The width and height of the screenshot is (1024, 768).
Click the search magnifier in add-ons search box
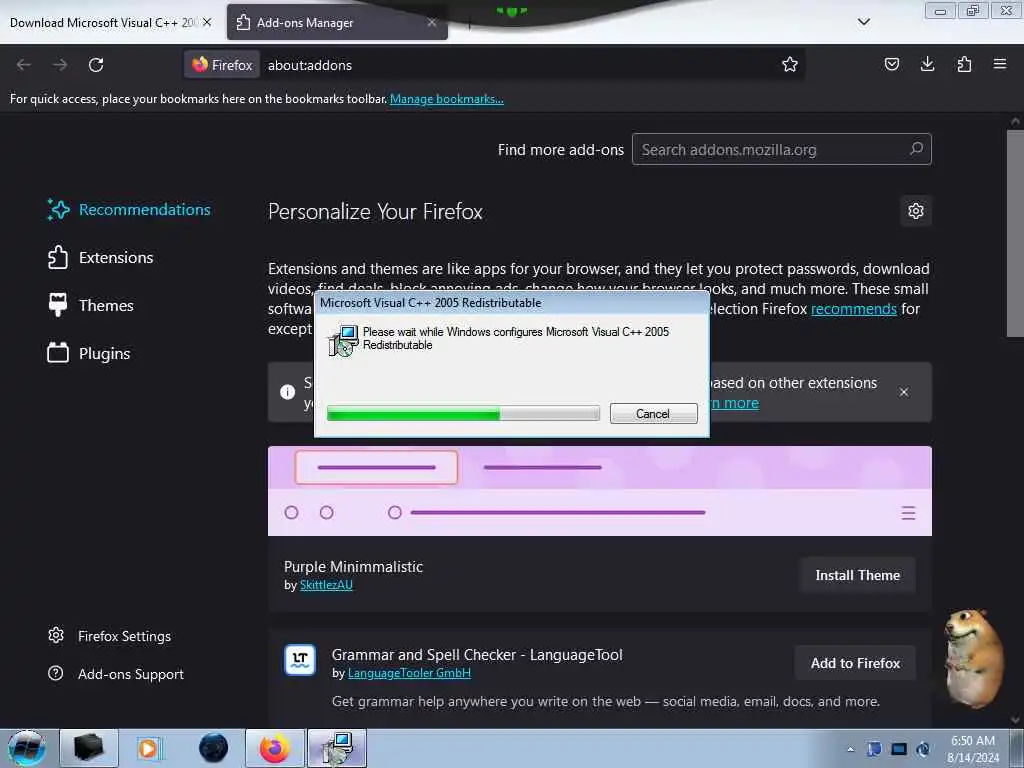click(x=916, y=149)
